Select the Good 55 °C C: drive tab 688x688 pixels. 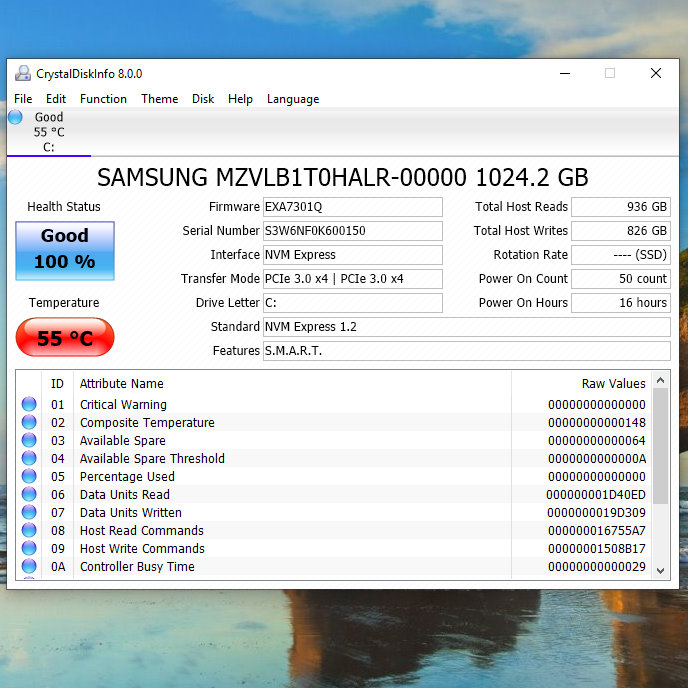tap(49, 132)
